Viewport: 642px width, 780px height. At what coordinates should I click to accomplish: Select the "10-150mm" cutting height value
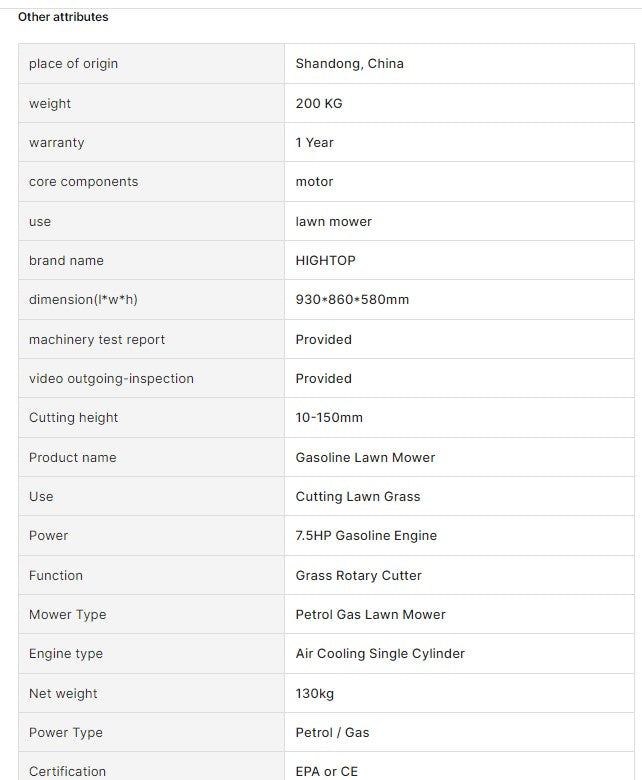tap(329, 418)
